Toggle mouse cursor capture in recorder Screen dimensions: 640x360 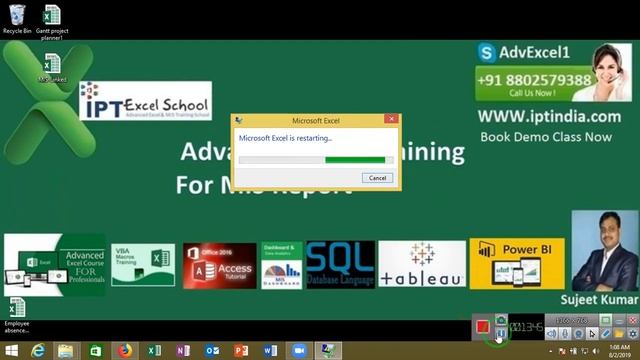[592, 333]
